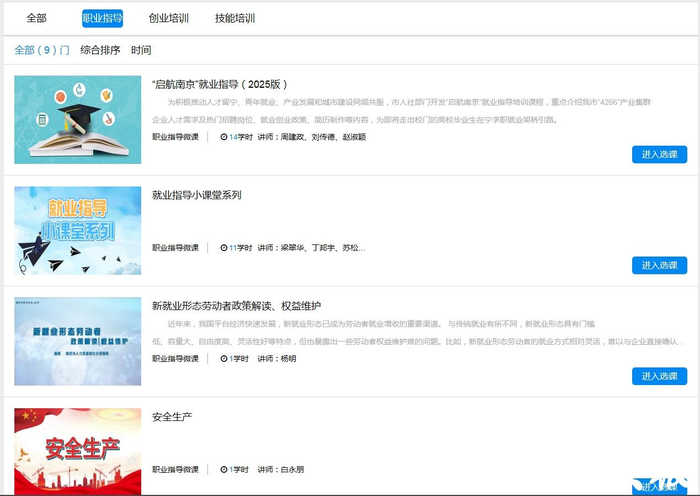
Task: Open the 创业培训 tab
Action: [x=168, y=18]
